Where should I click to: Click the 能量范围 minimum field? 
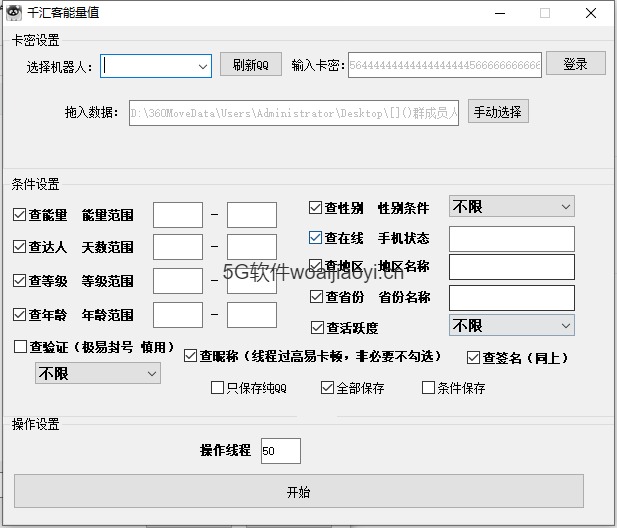(x=178, y=215)
